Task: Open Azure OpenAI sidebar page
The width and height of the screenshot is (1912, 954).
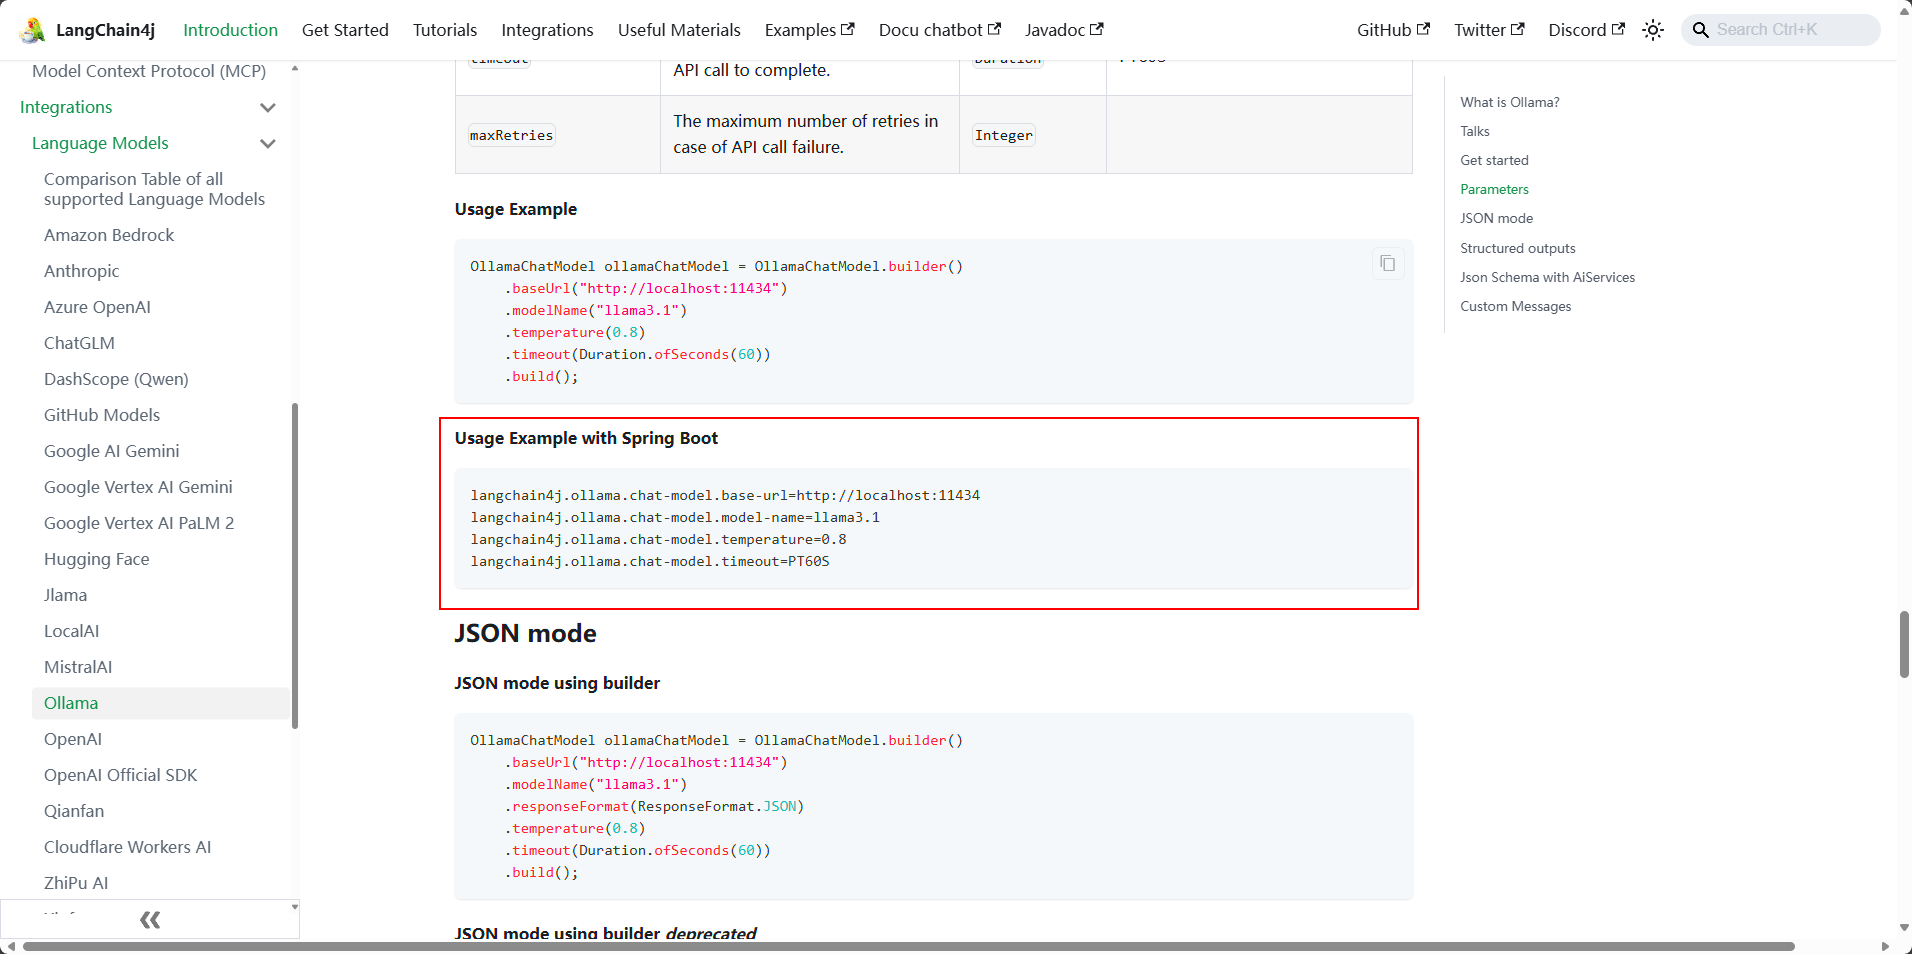Action: 97,307
